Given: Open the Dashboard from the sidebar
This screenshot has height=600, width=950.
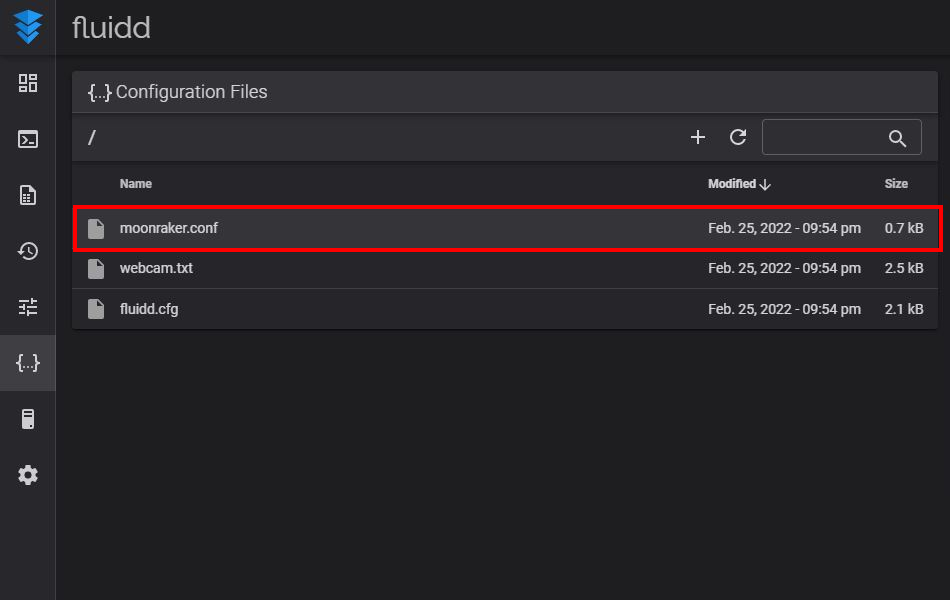Looking at the screenshot, I should 28,84.
